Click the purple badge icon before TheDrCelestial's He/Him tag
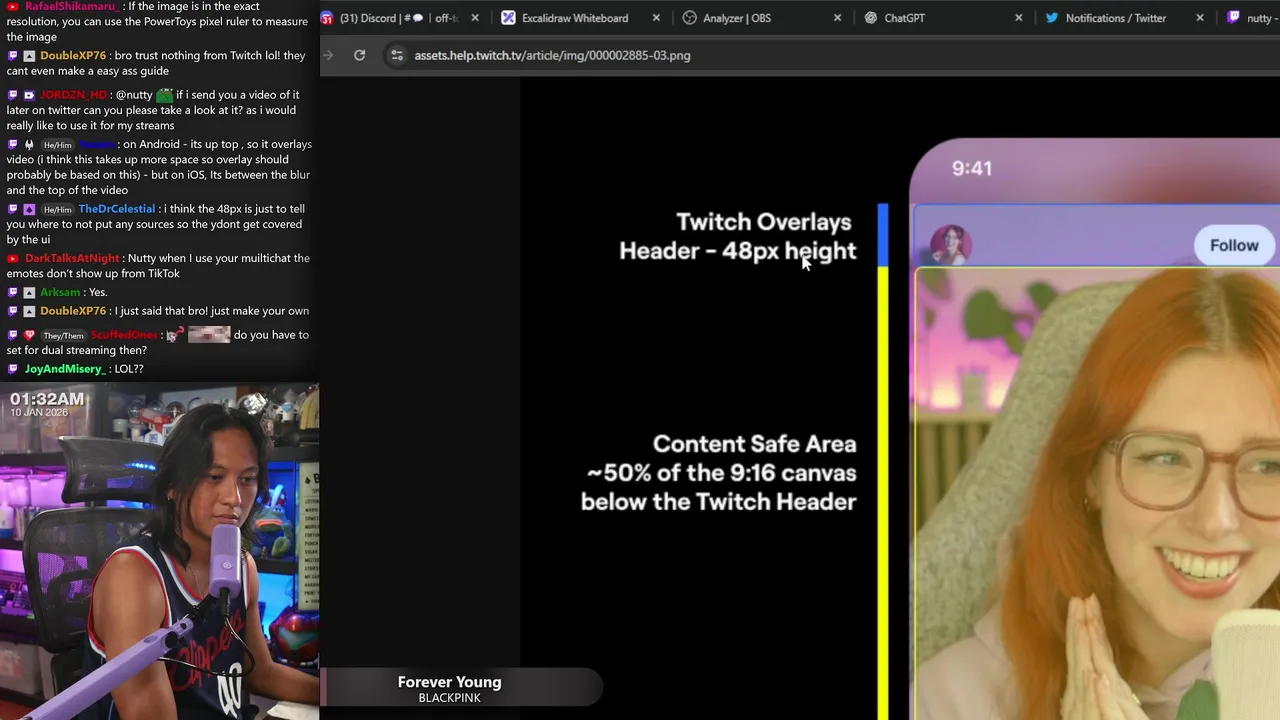The width and height of the screenshot is (1280, 720). click(29, 209)
